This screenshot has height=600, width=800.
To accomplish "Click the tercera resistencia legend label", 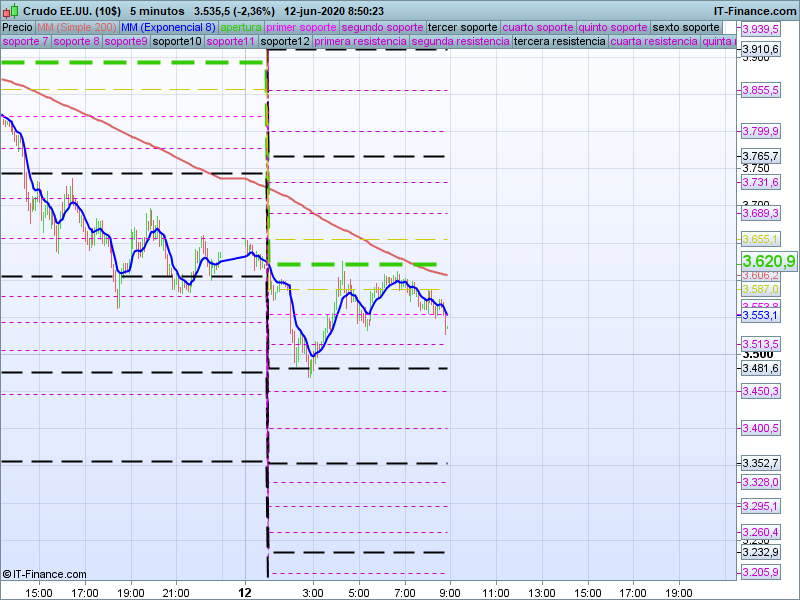I will pyautogui.click(x=558, y=42).
